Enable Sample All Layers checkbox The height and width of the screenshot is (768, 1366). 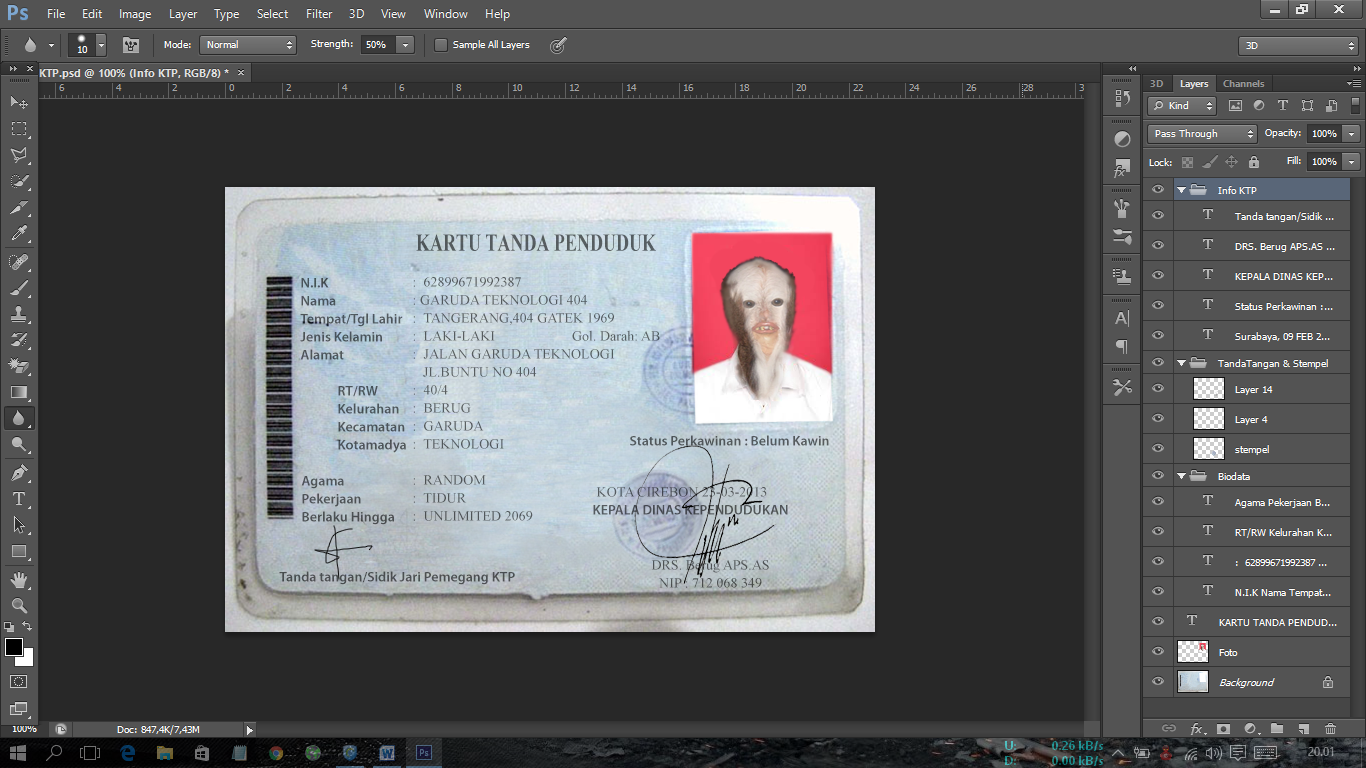tap(441, 45)
